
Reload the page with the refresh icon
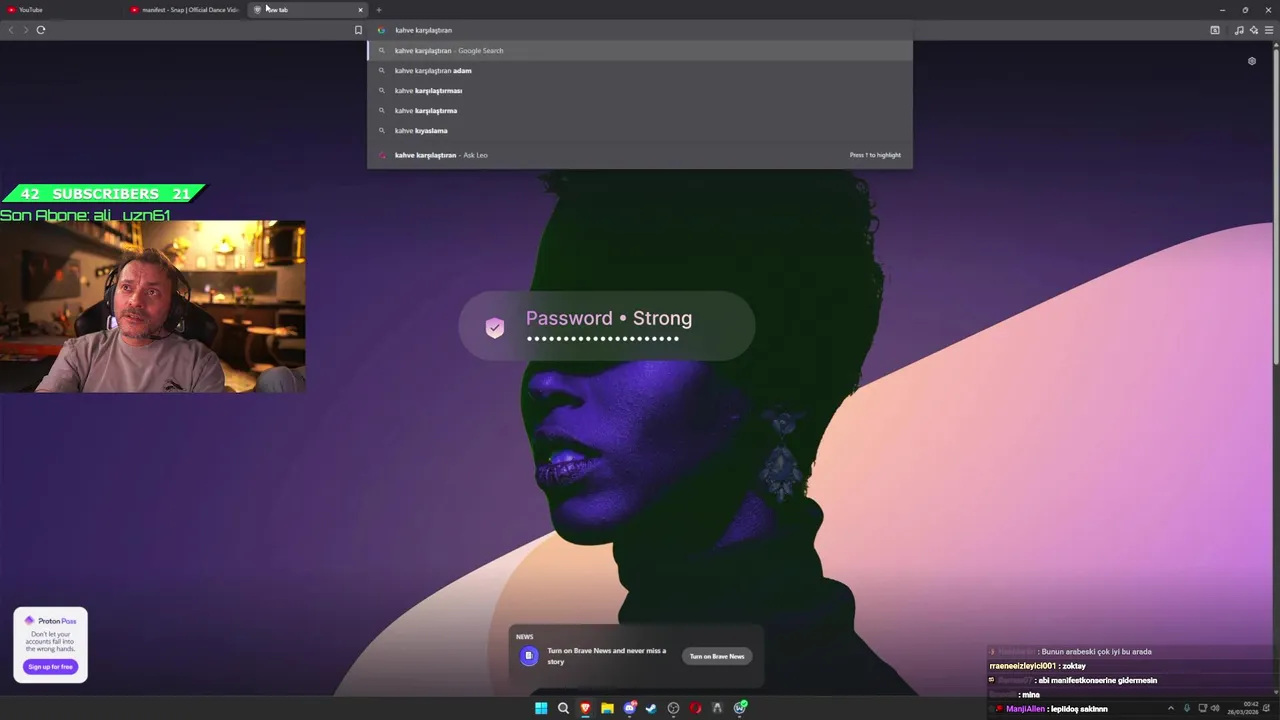pos(41,30)
